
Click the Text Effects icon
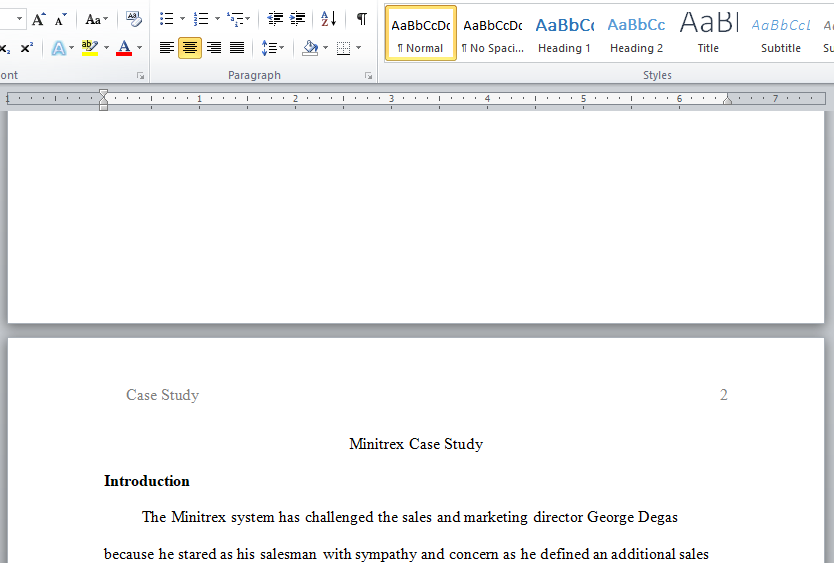point(58,48)
